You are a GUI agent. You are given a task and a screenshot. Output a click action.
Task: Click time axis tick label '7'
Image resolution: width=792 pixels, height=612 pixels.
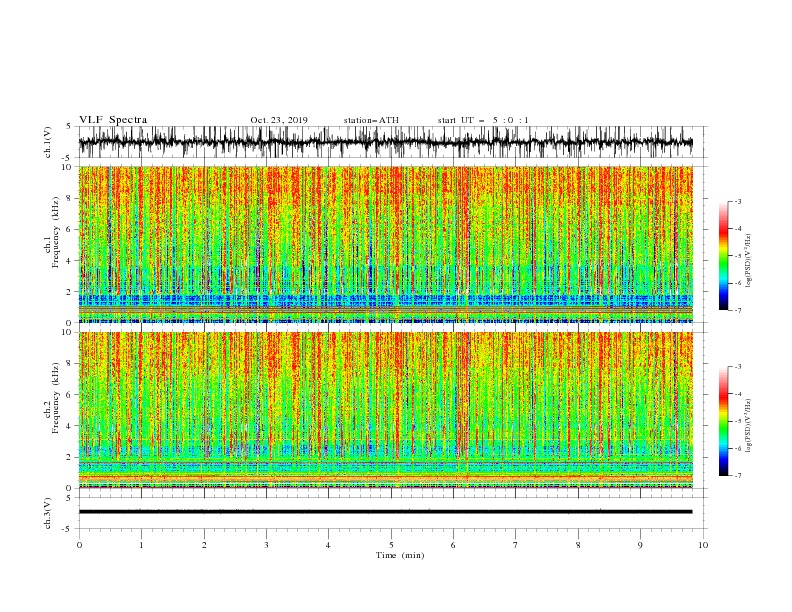tap(516, 545)
